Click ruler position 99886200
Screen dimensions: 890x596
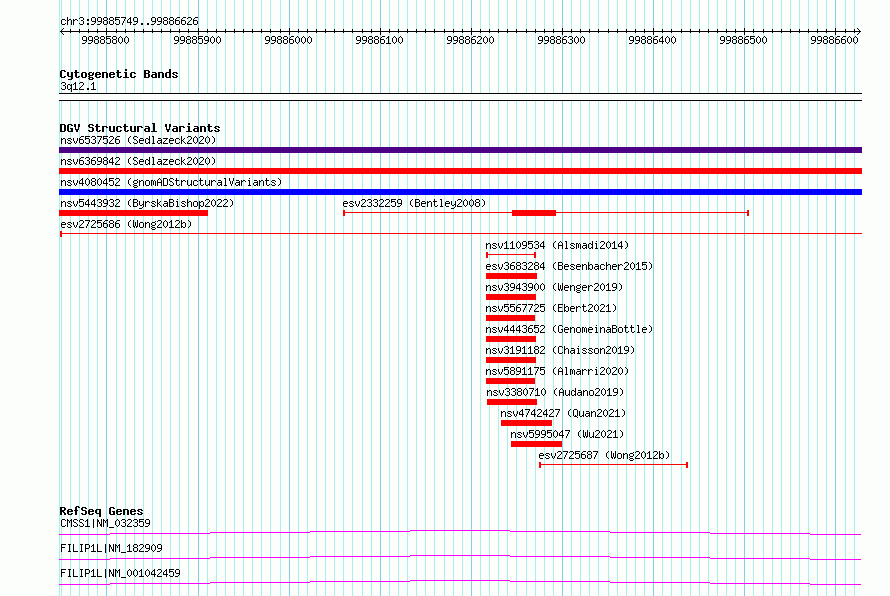[x=471, y=40]
